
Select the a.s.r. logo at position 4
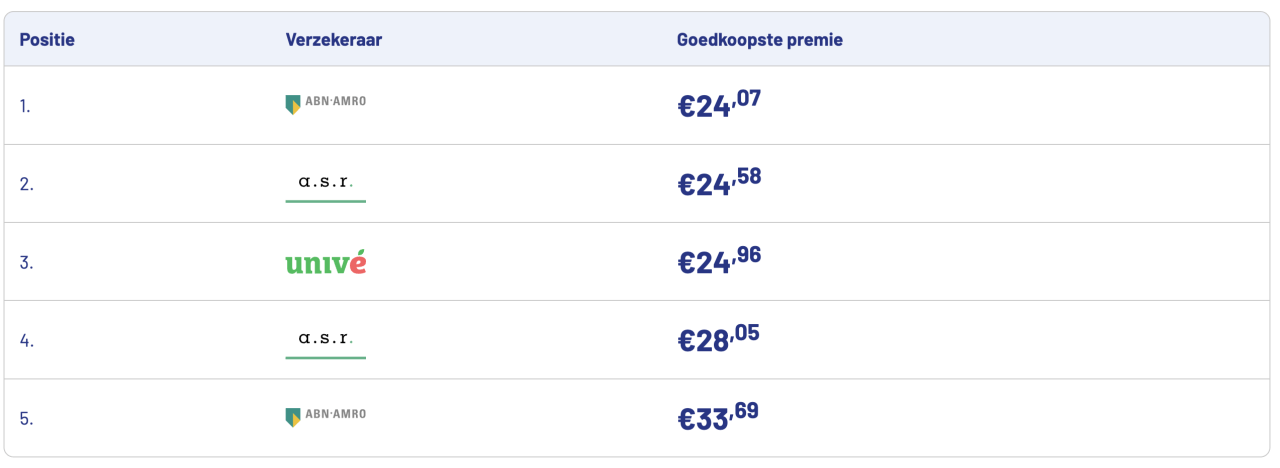[x=325, y=339]
